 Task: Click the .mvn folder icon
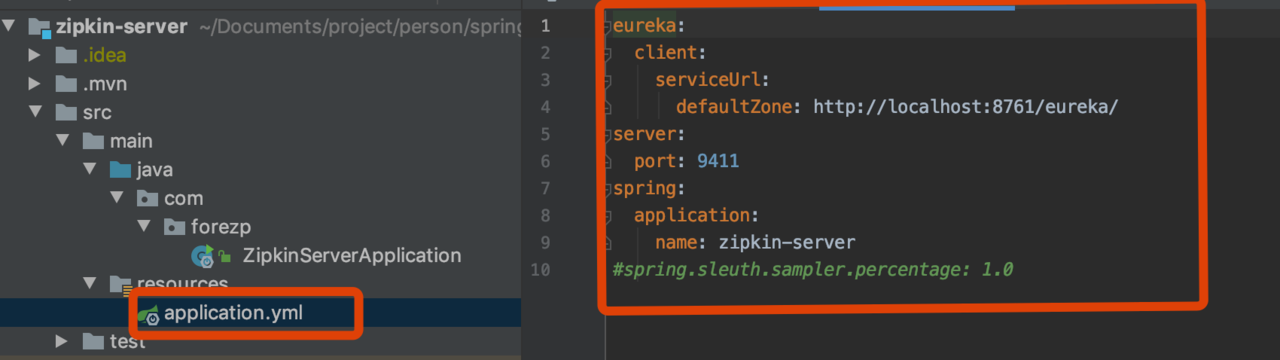(x=67, y=84)
